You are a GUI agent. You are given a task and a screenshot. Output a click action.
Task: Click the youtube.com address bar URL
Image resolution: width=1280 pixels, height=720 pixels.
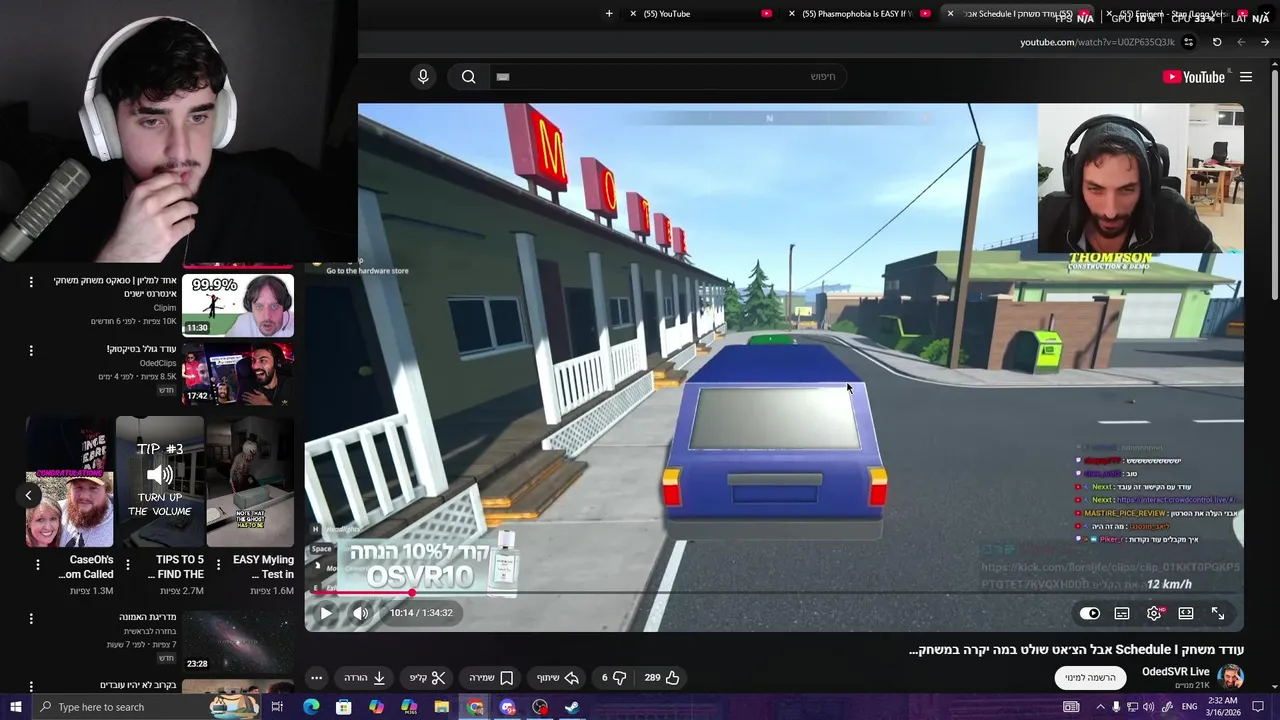coord(1097,42)
